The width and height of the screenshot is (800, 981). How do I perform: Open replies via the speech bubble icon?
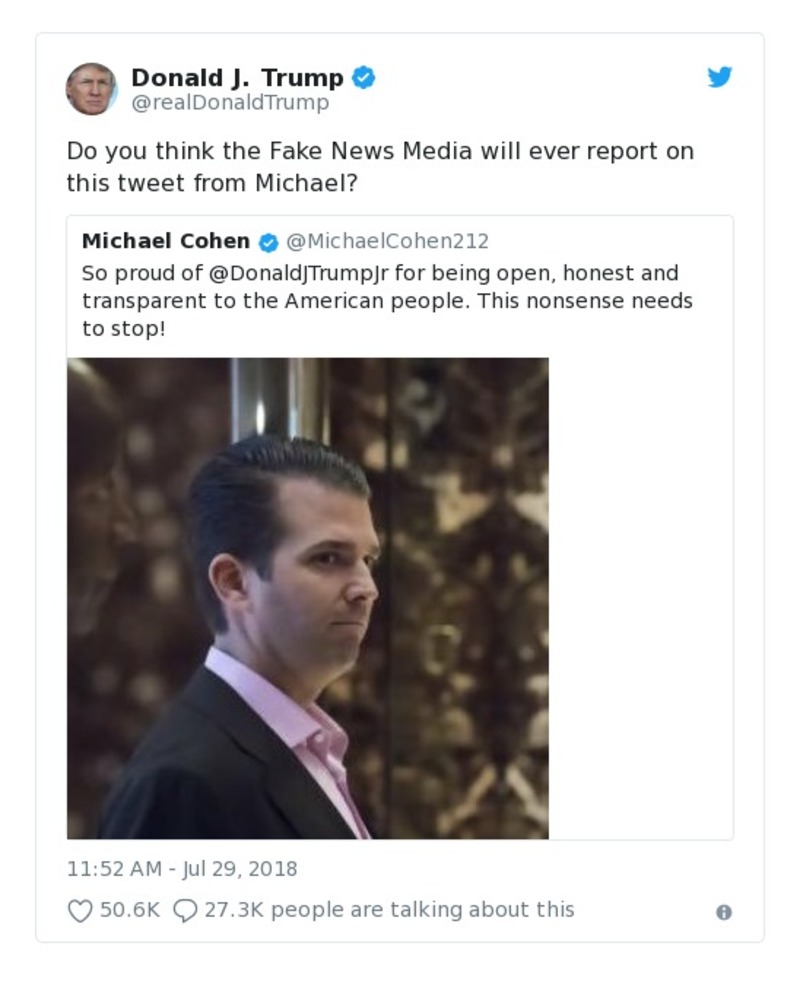pyautogui.click(x=187, y=910)
